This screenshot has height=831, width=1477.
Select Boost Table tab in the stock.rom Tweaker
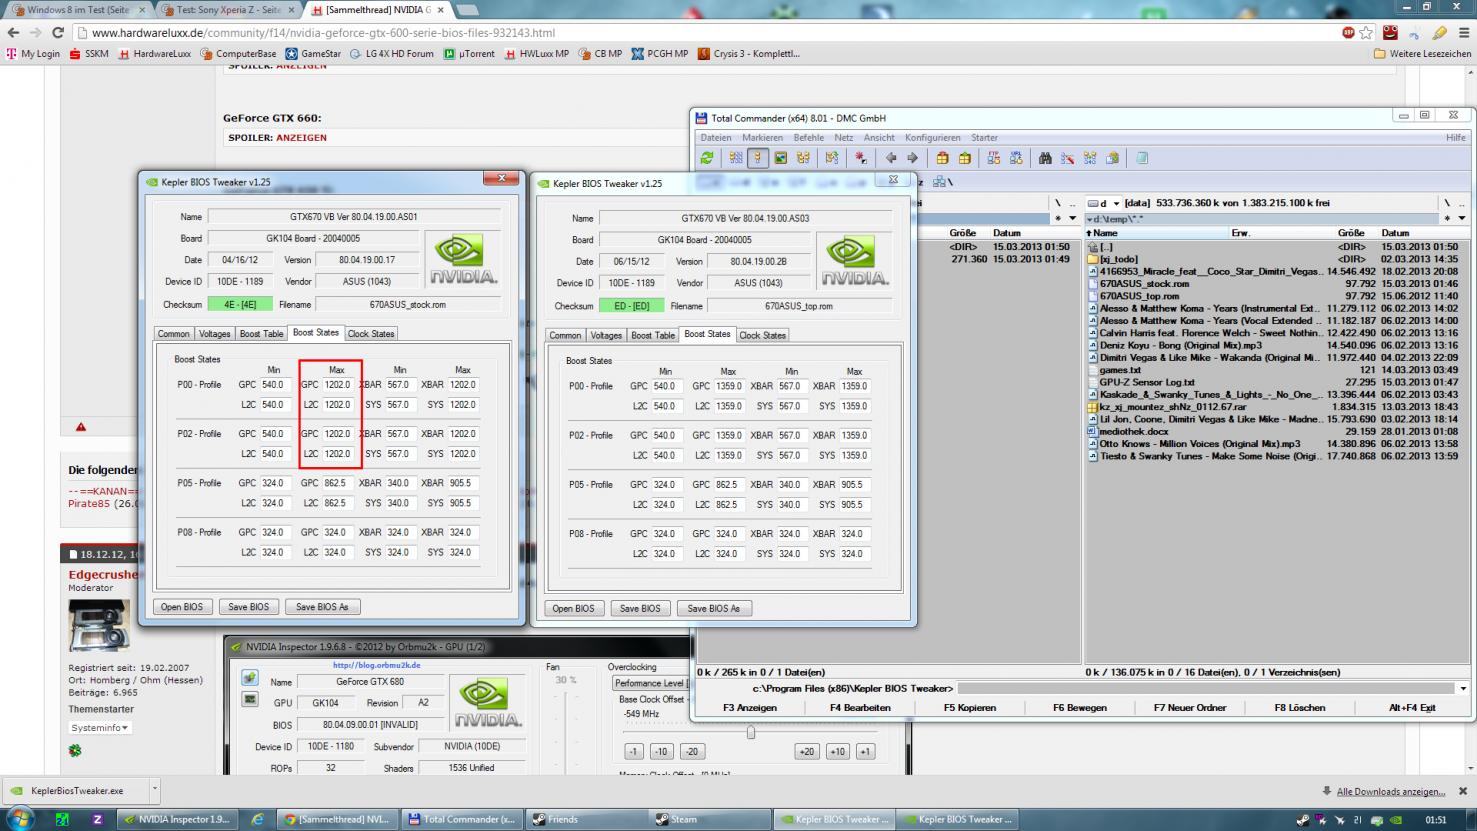point(261,334)
